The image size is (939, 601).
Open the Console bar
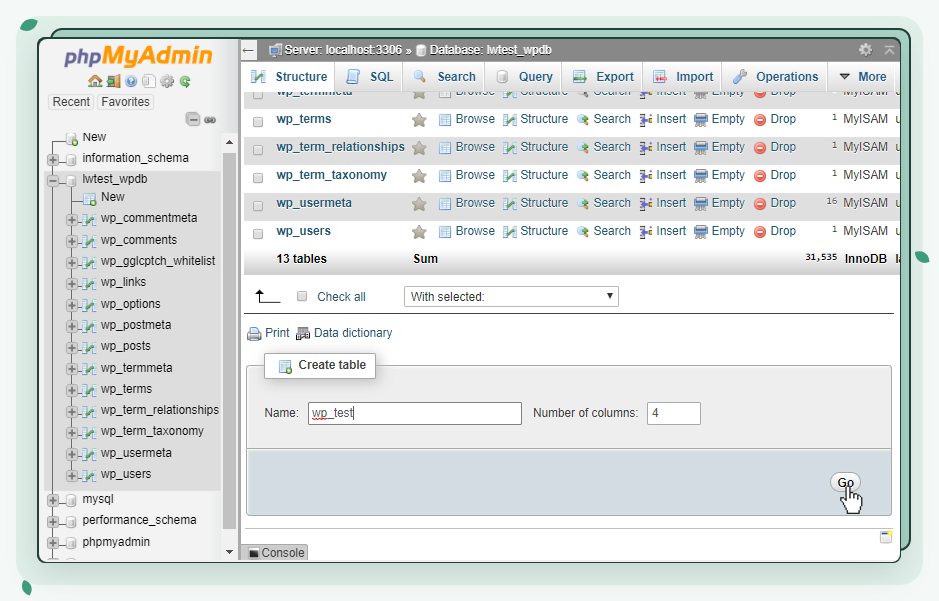[x=276, y=553]
